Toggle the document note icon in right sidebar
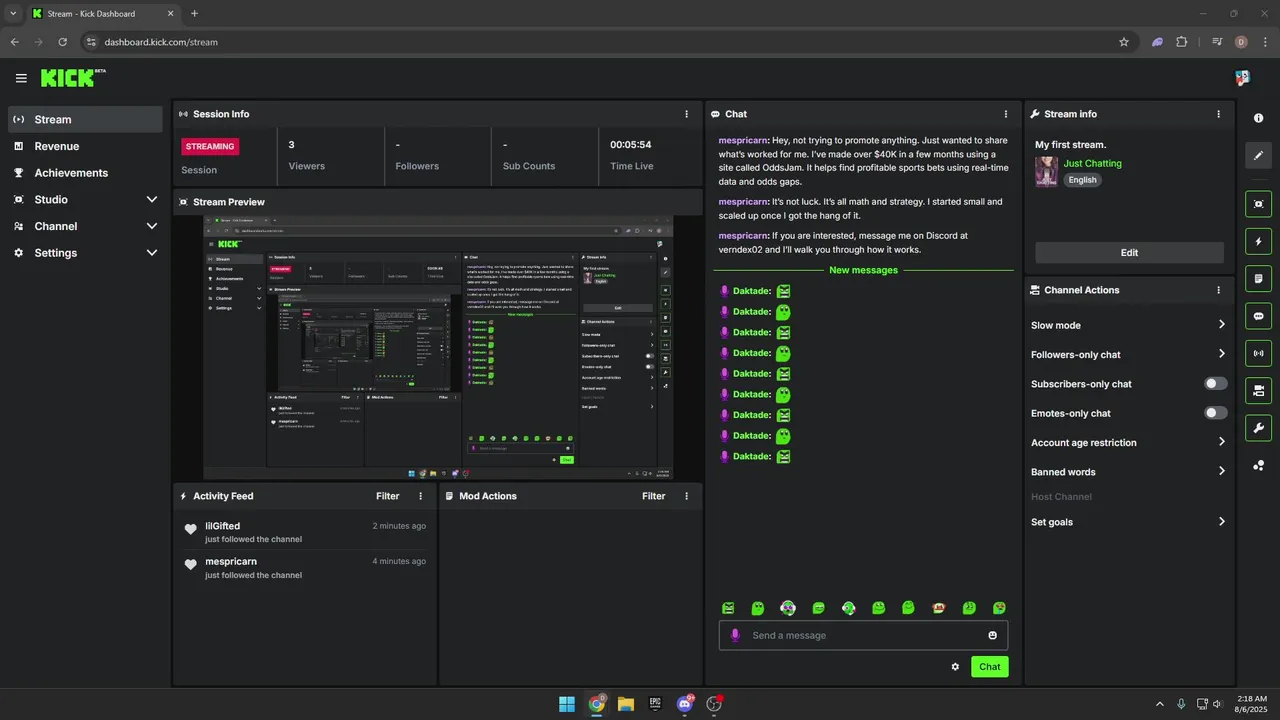The height and width of the screenshot is (720, 1280). [x=1258, y=278]
